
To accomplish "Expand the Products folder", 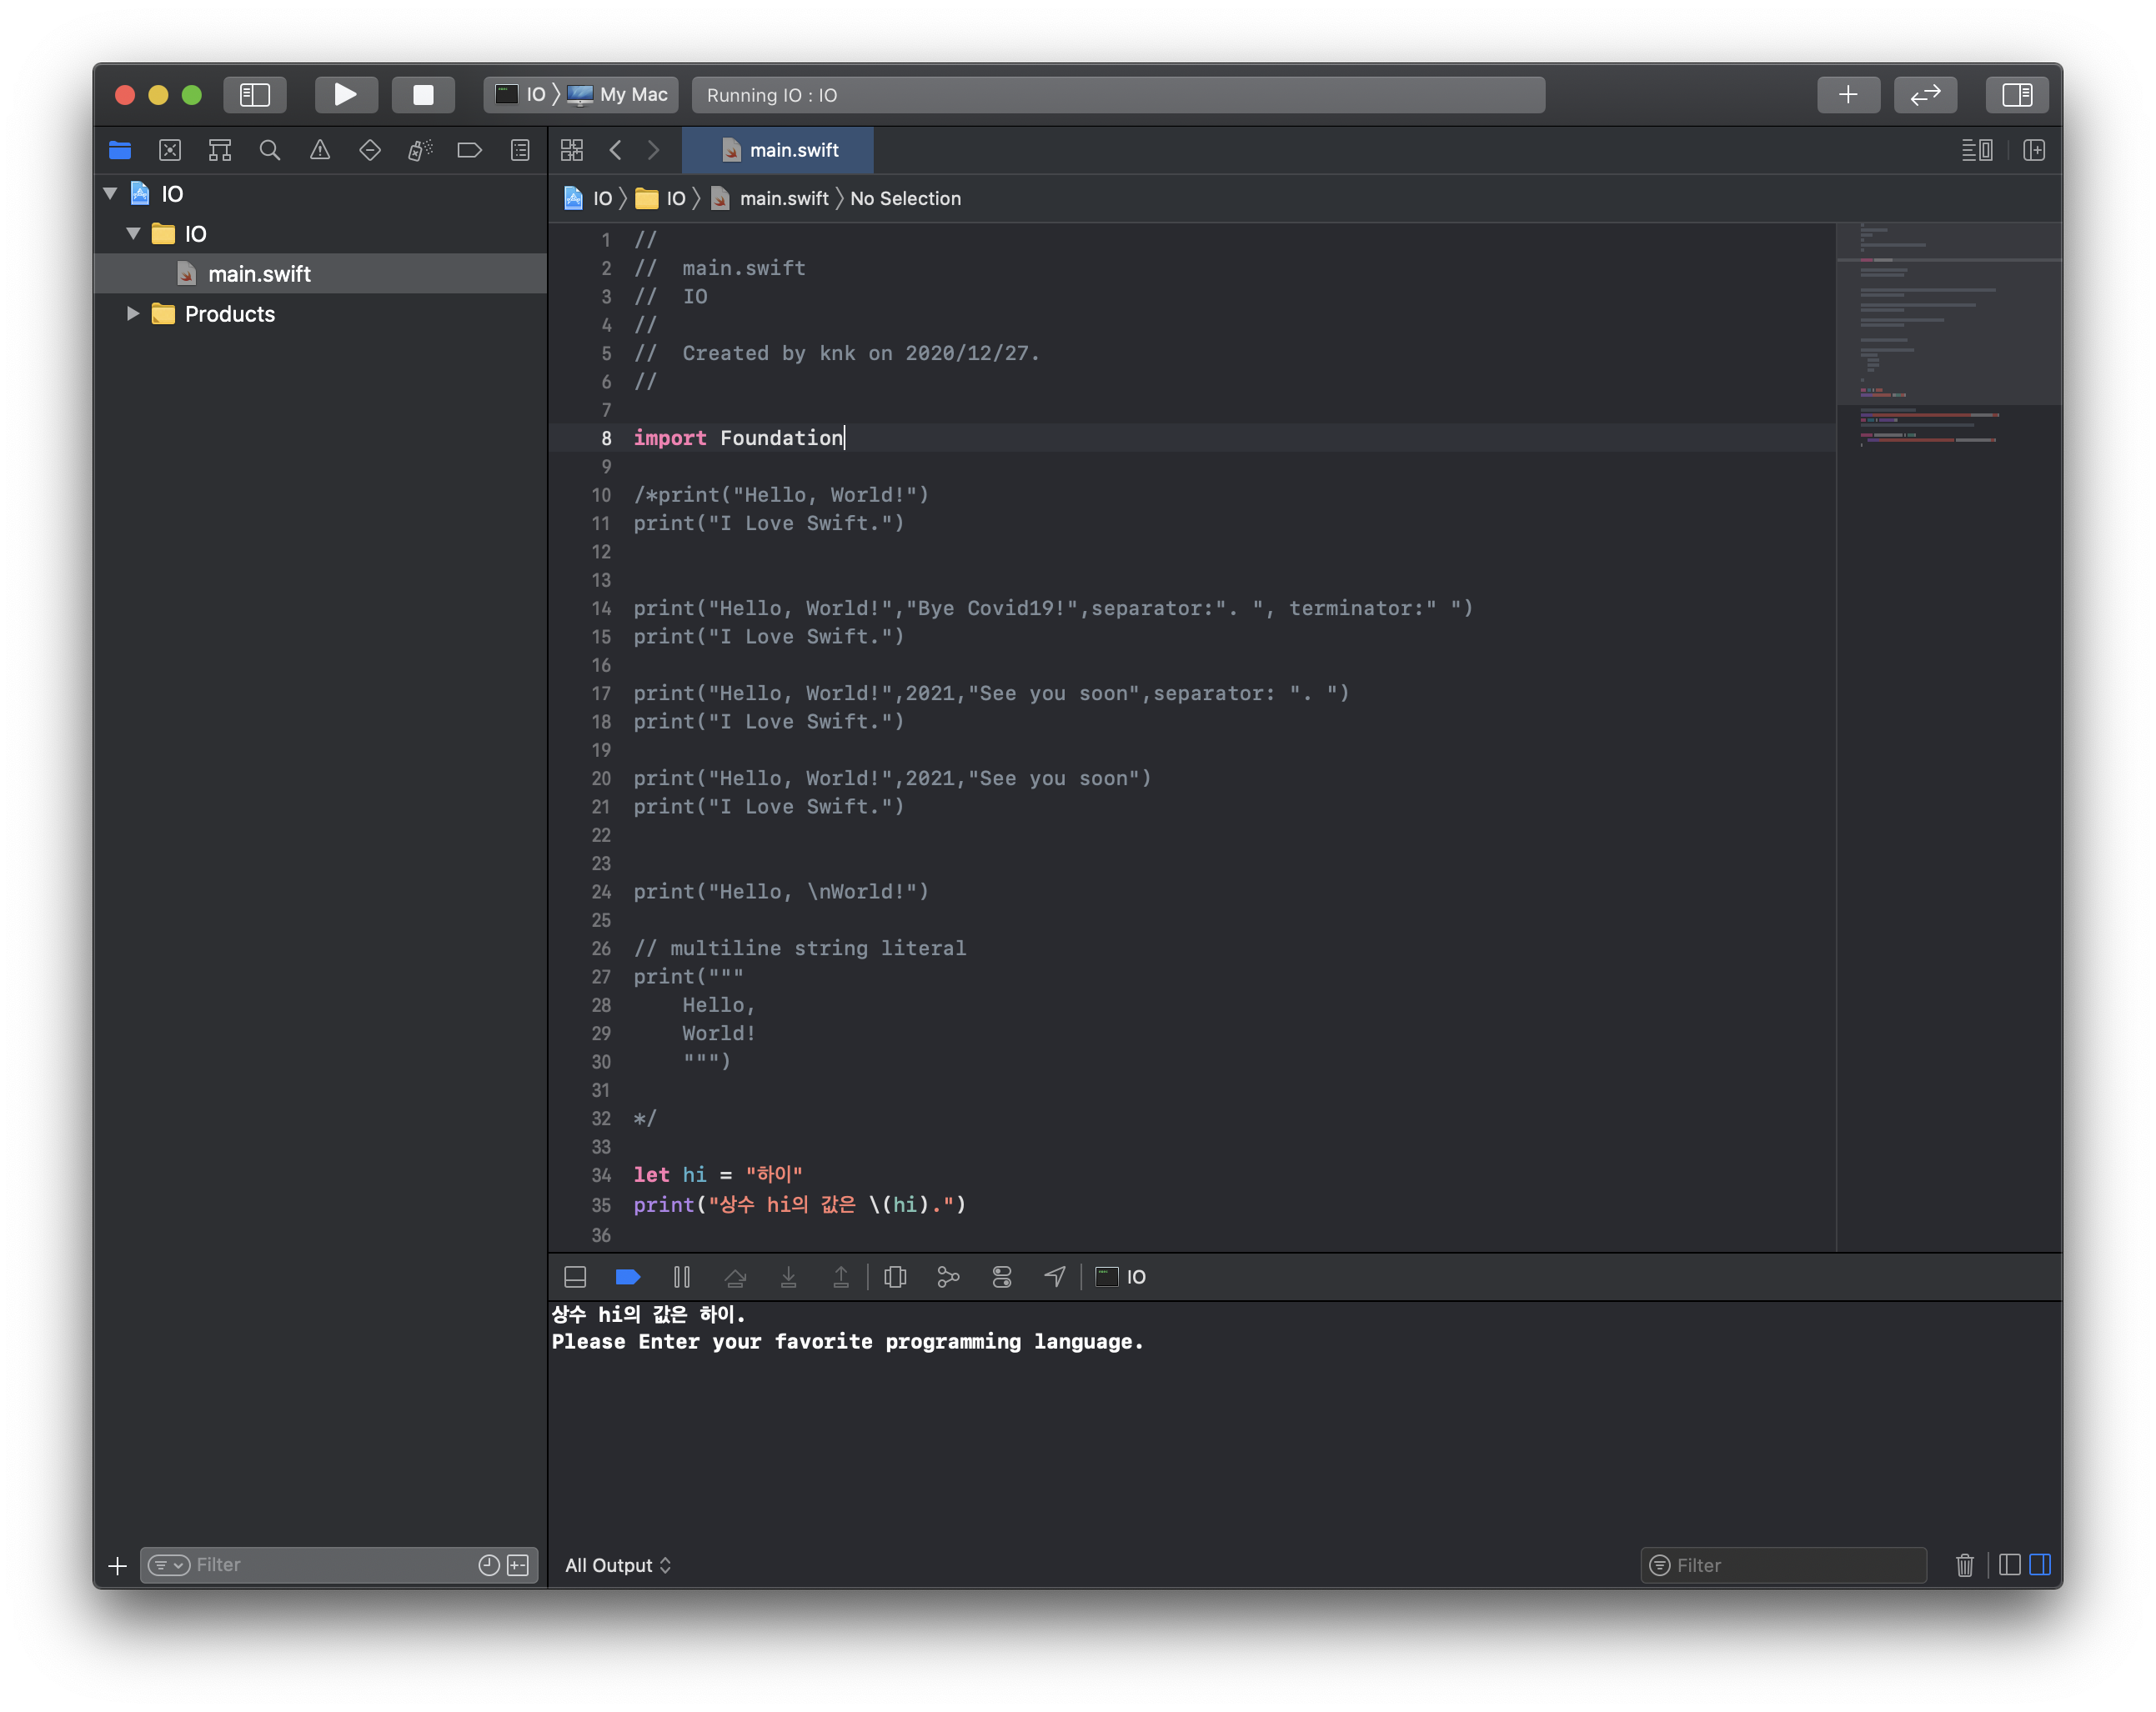I will click(133, 313).
